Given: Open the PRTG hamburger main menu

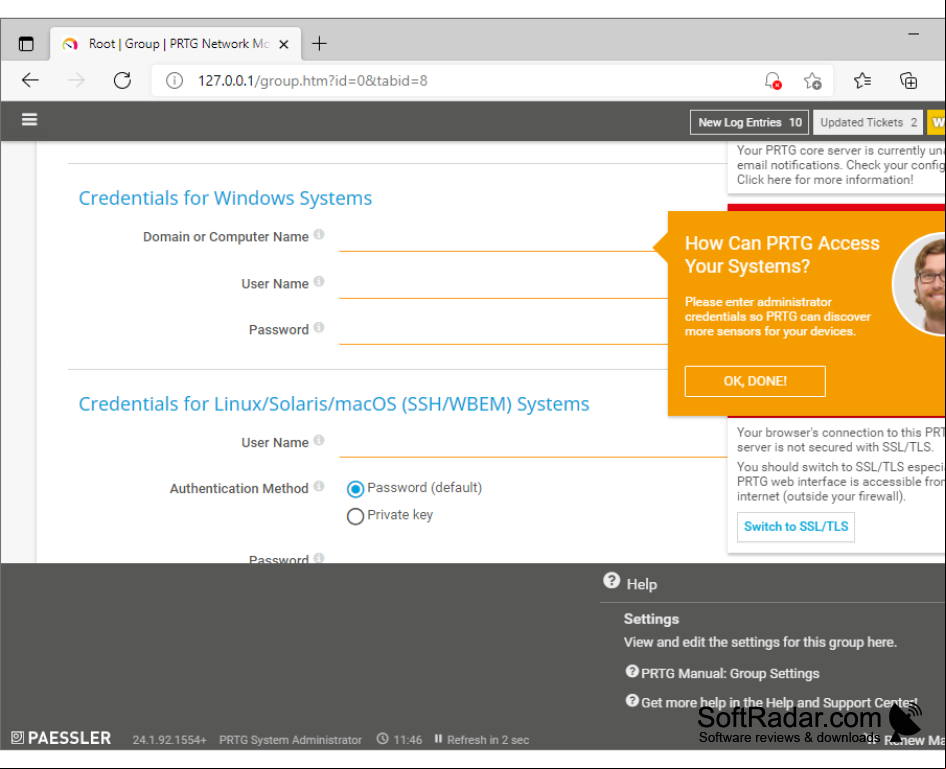Looking at the screenshot, I should pos(29,120).
